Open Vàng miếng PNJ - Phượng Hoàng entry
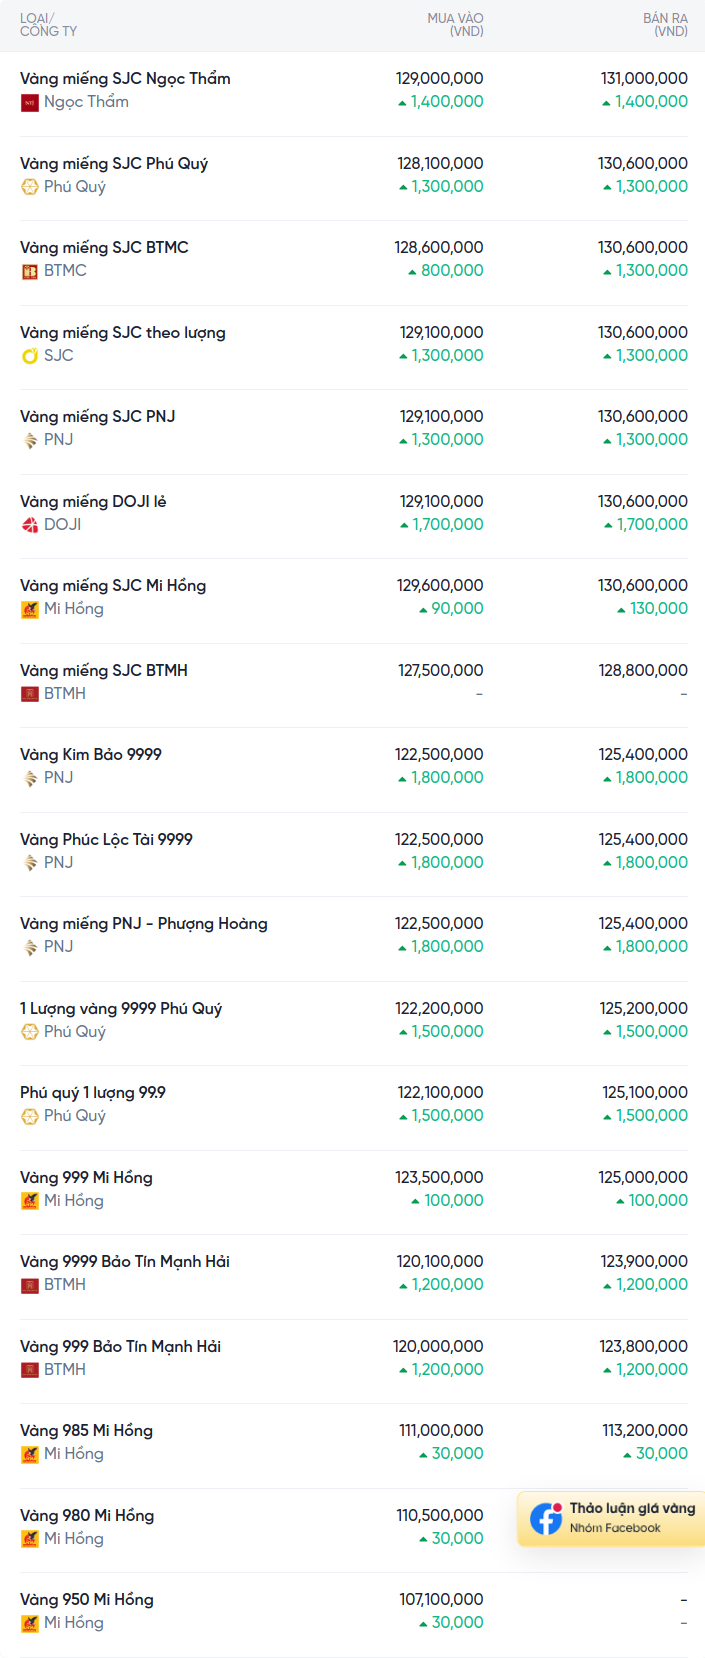The height and width of the screenshot is (1658, 705). (144, 924)
